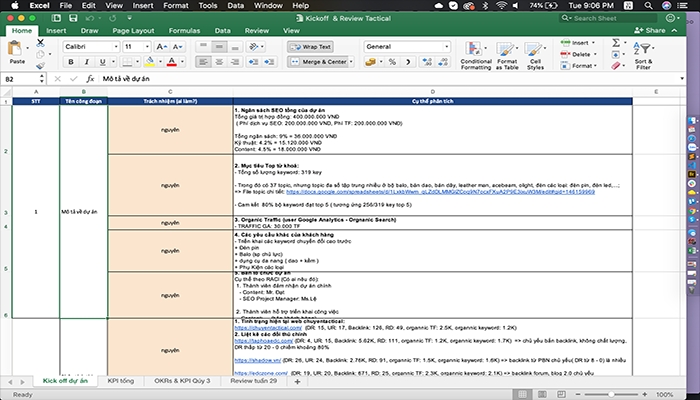This screenshot has height=400, width=700.
Task: Click the AutoSum sigma icon
Action: coord(616,43)
